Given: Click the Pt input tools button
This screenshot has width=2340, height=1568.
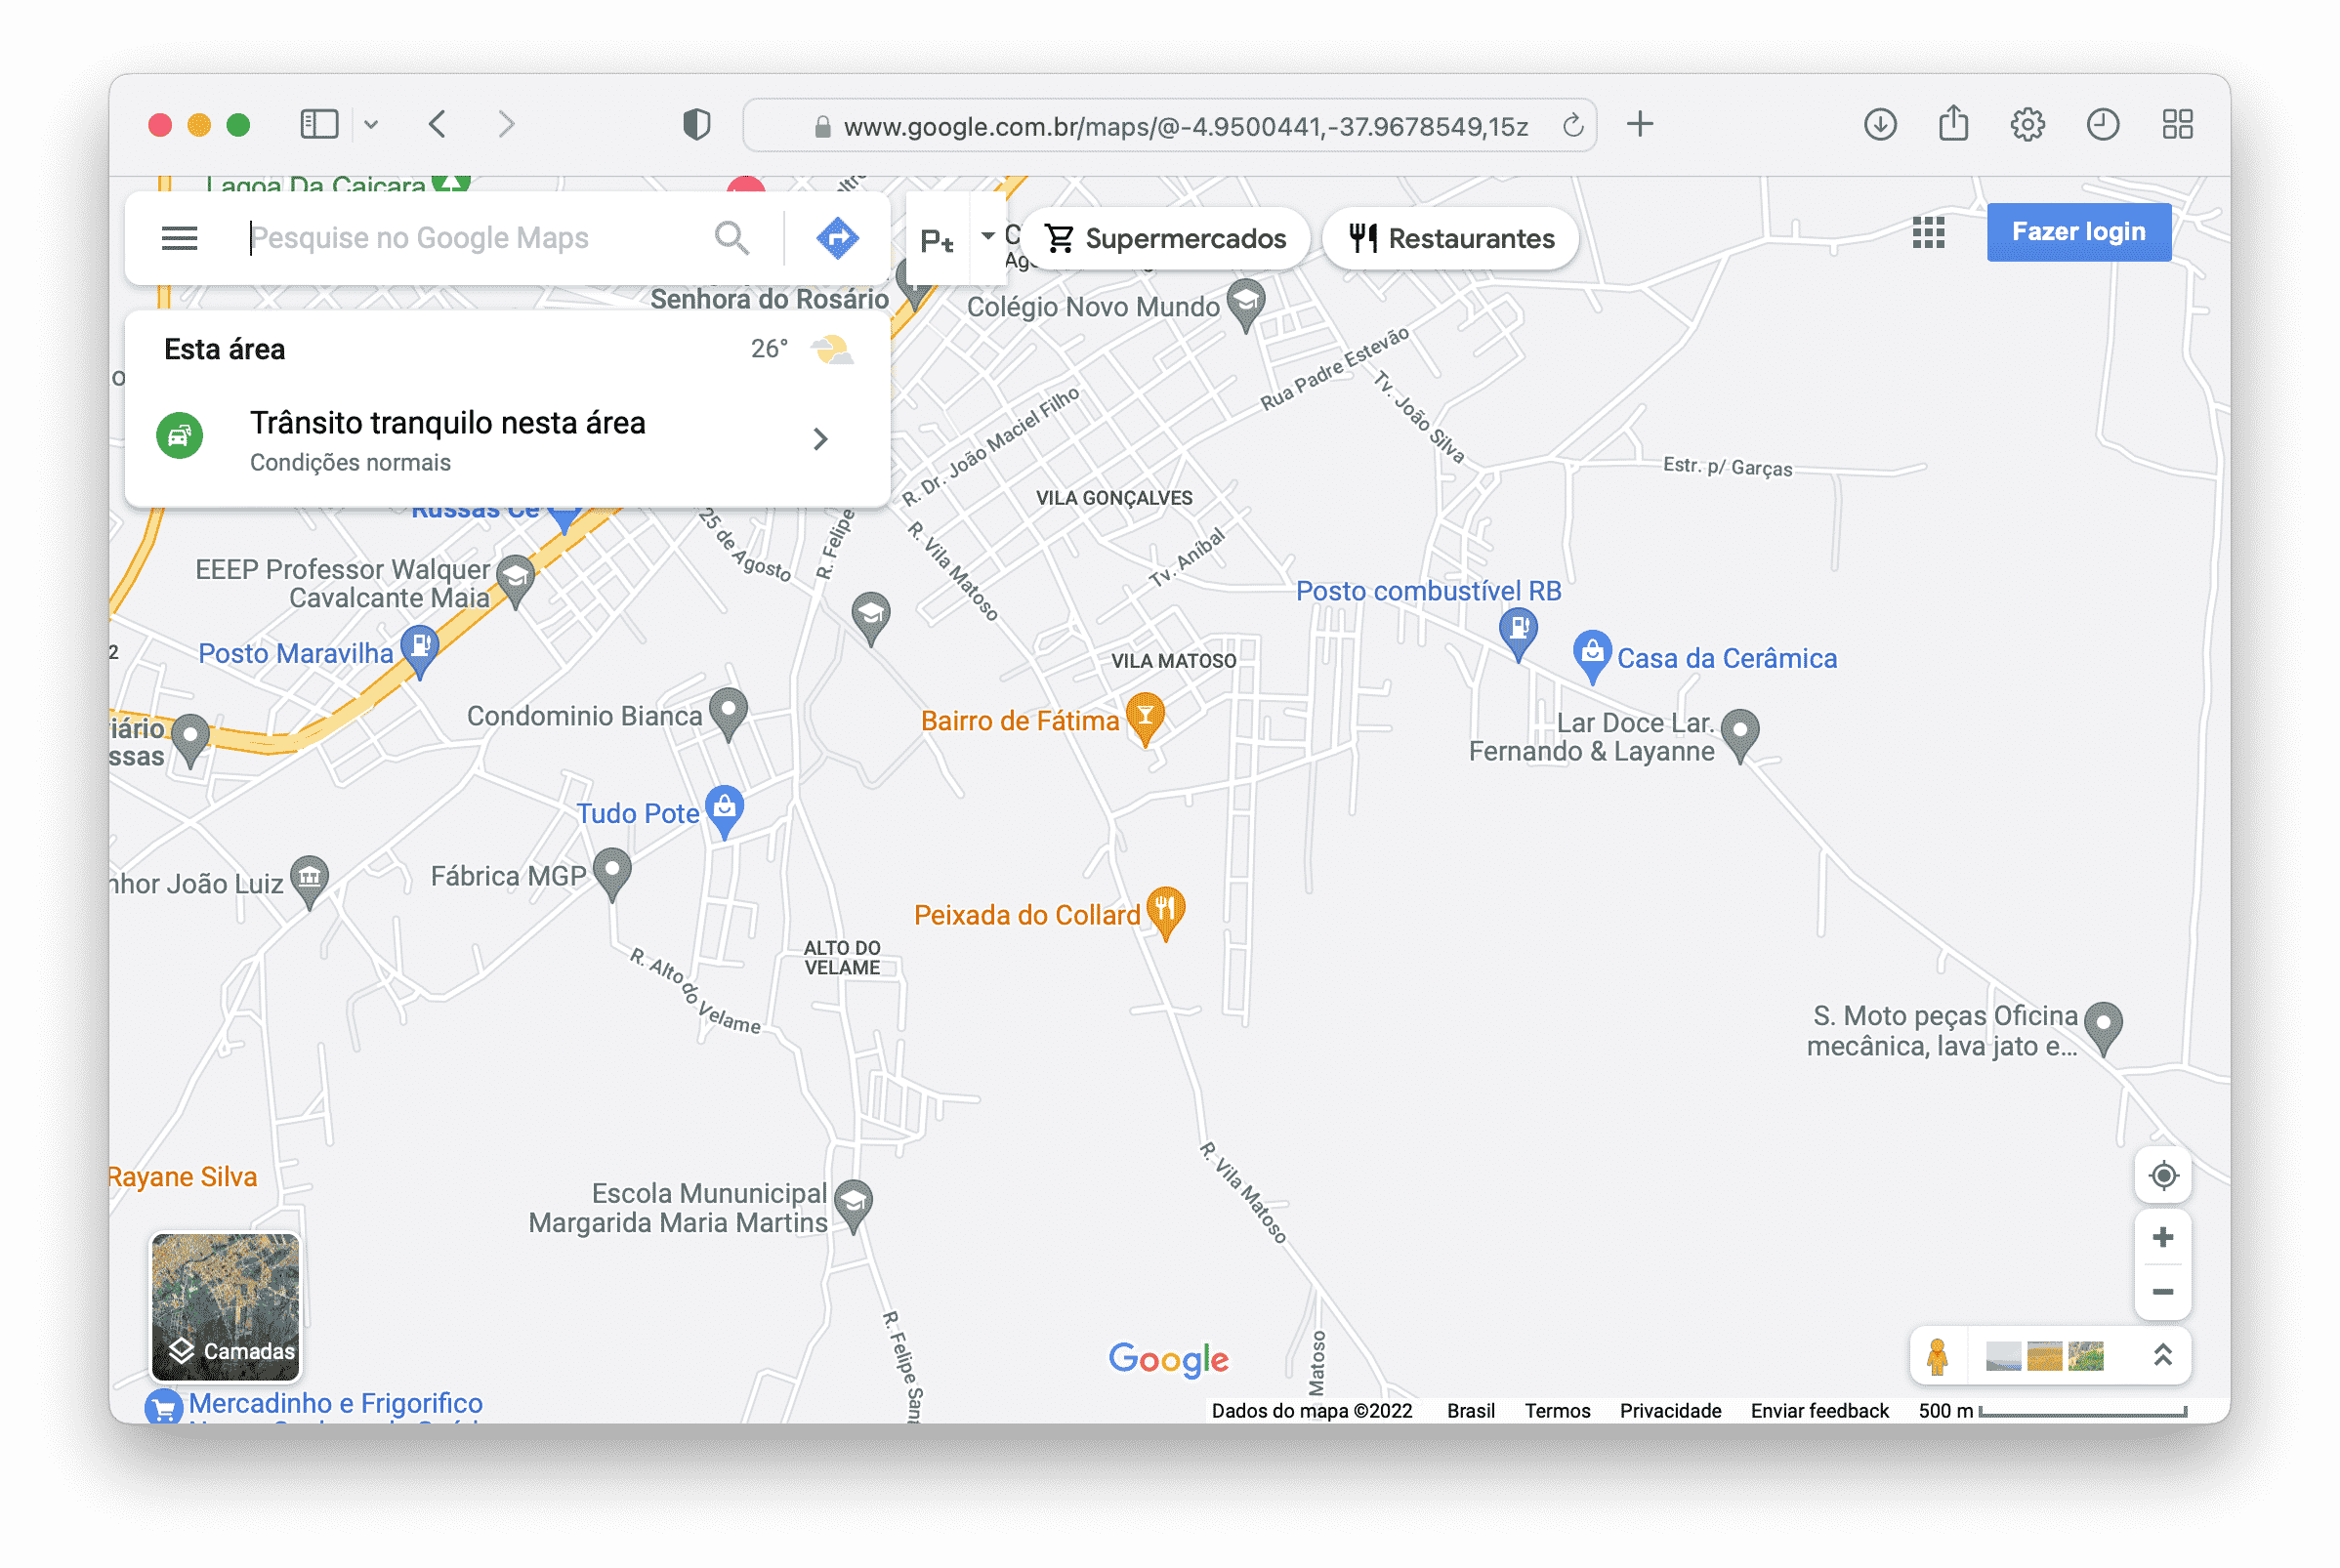Looking at the screenshot, I should pyautogui.click(x=937, y=240).
